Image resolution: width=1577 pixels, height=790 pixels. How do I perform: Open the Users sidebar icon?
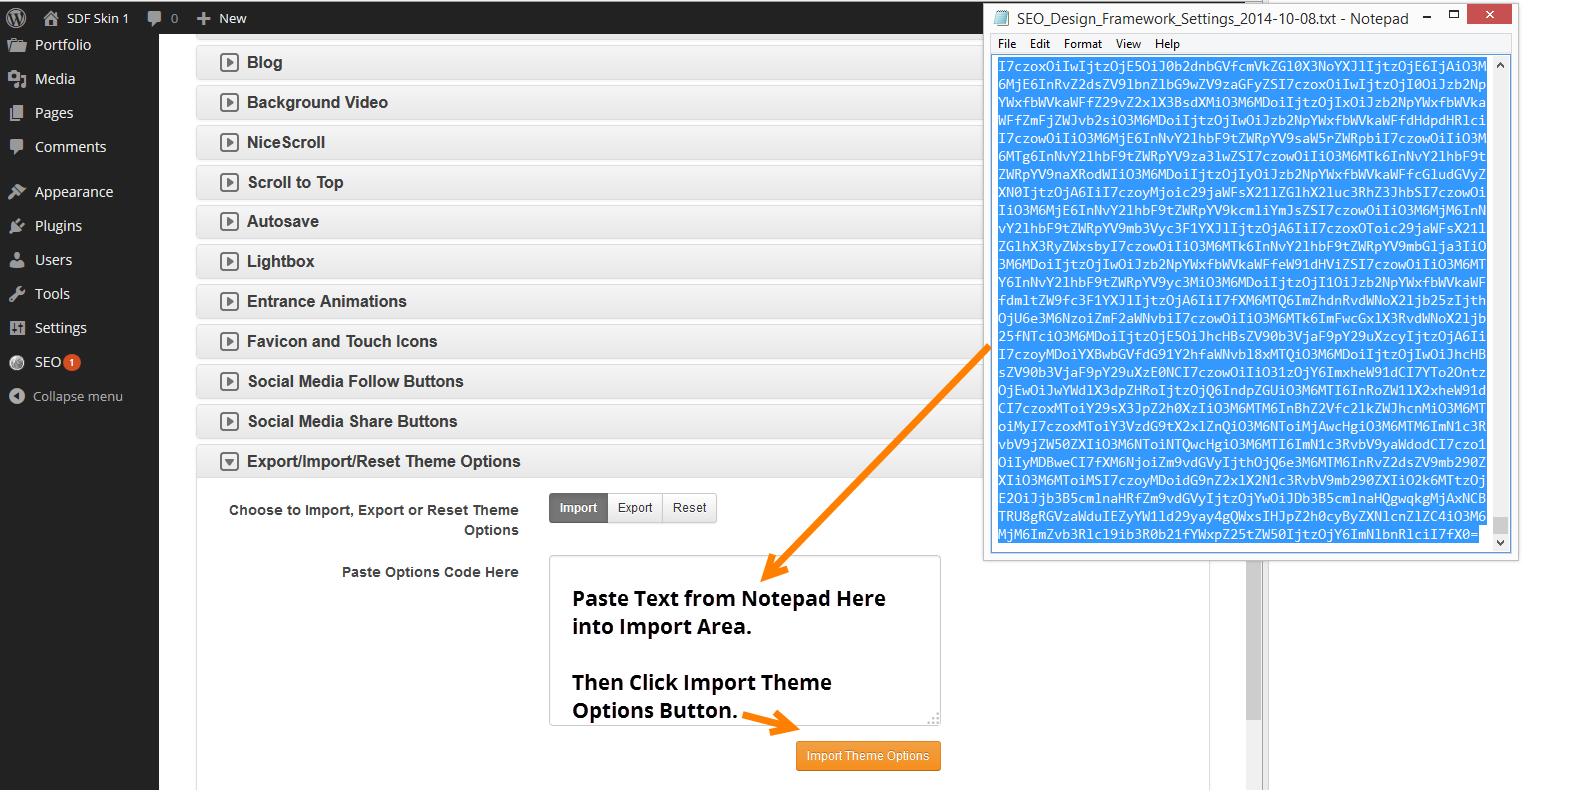click(17, 260)
